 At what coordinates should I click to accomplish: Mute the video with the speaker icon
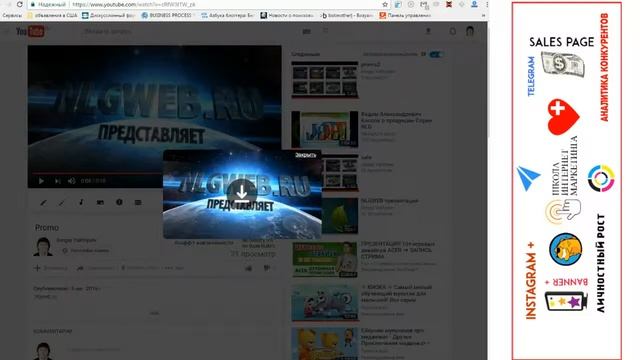coord(72,181)
